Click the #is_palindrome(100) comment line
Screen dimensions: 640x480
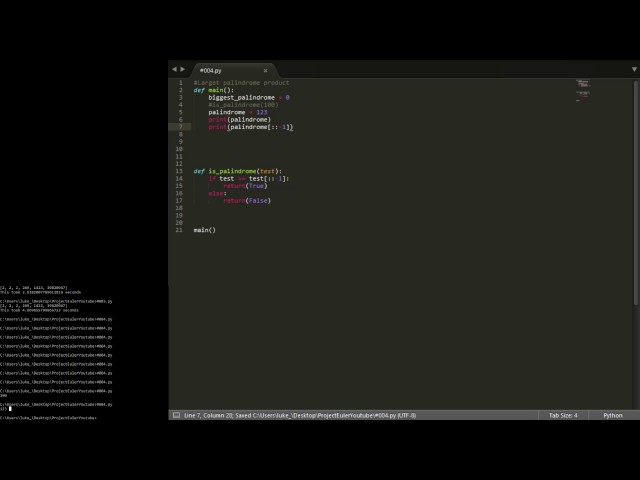click(243, 105)
